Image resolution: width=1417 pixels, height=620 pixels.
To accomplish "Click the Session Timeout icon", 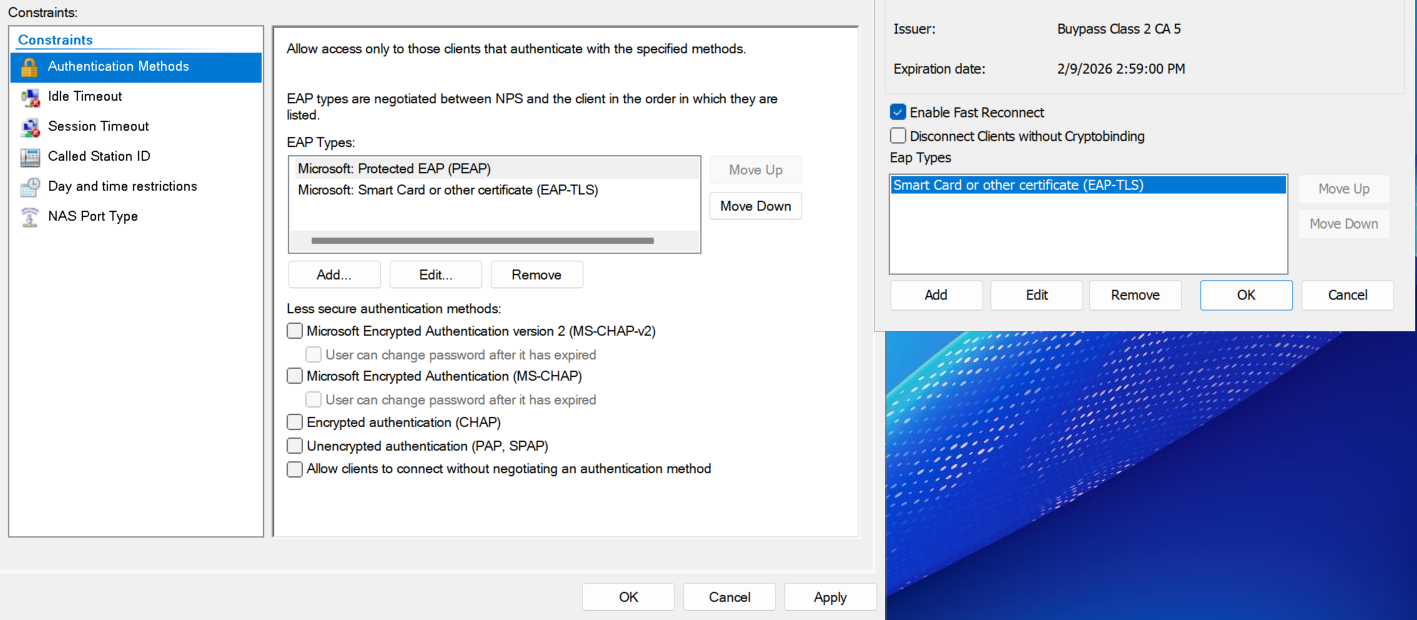I will point(30,127).
